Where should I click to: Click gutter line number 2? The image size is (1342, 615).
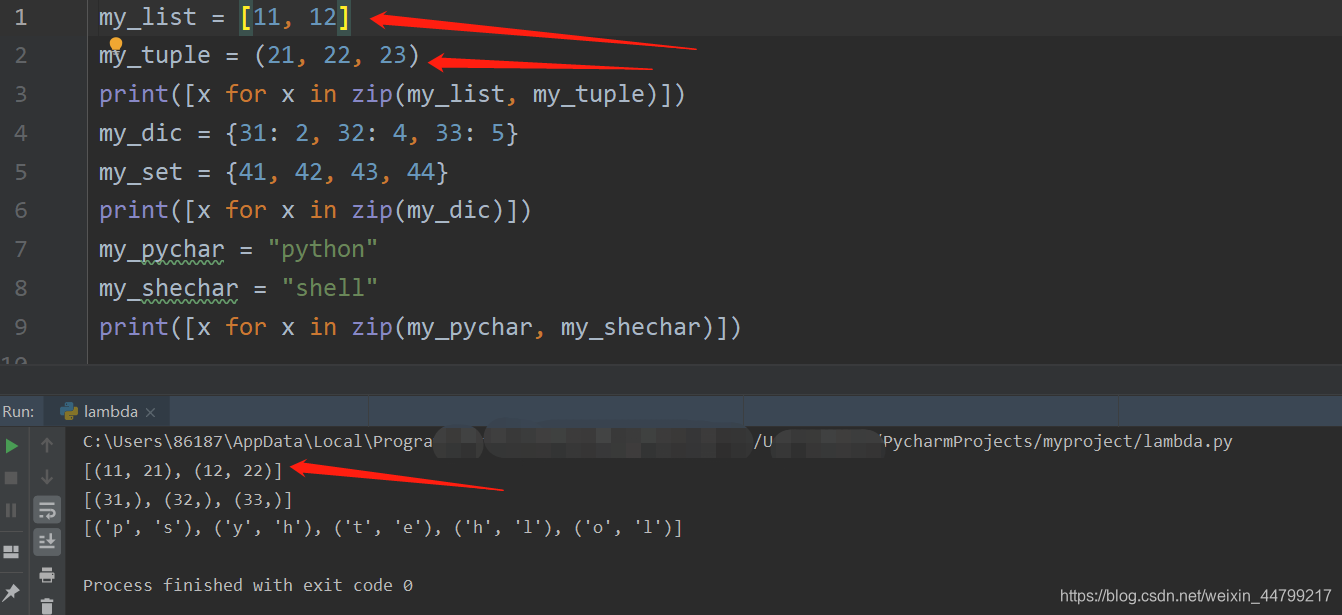point(21,55)
